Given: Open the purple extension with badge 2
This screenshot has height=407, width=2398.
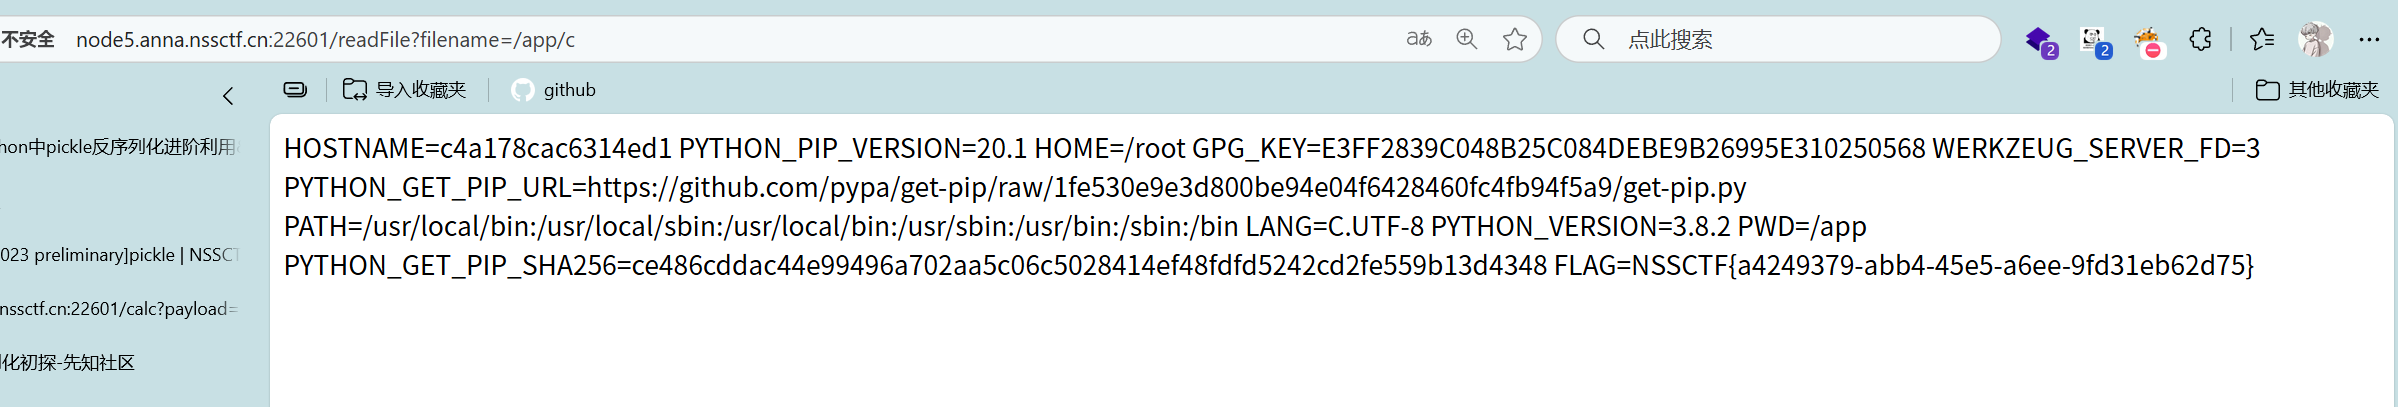Looking at the screenshot, I should [x=2039, y=41].
